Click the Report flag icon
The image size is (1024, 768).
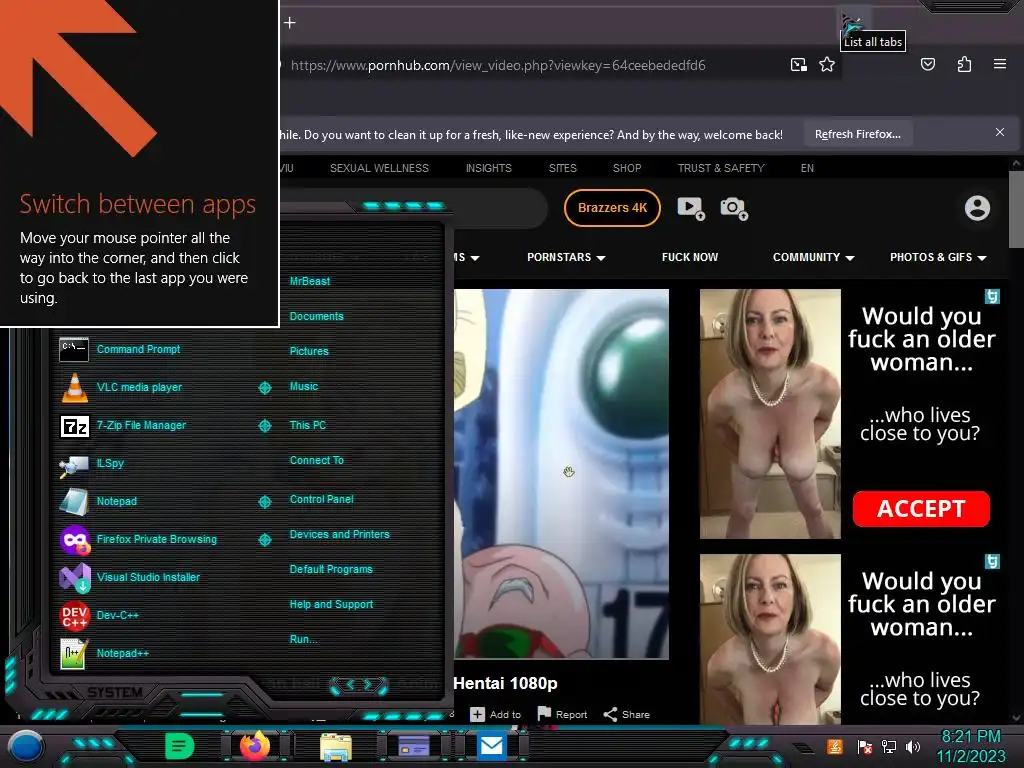(544, 714)
